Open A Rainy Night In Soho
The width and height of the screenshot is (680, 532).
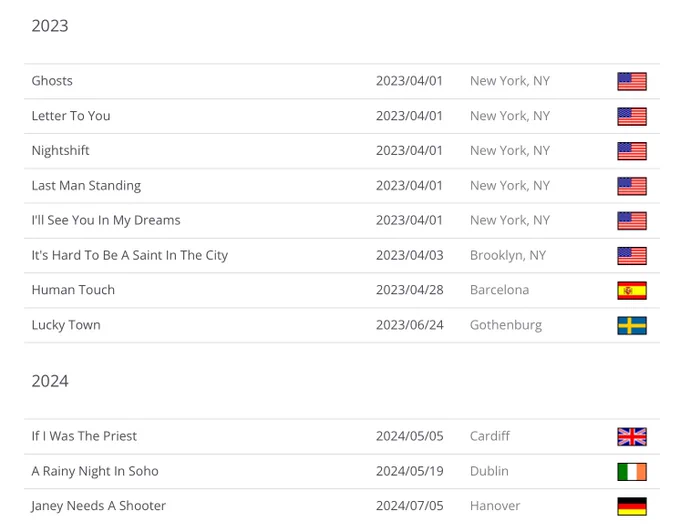[95, 471]
